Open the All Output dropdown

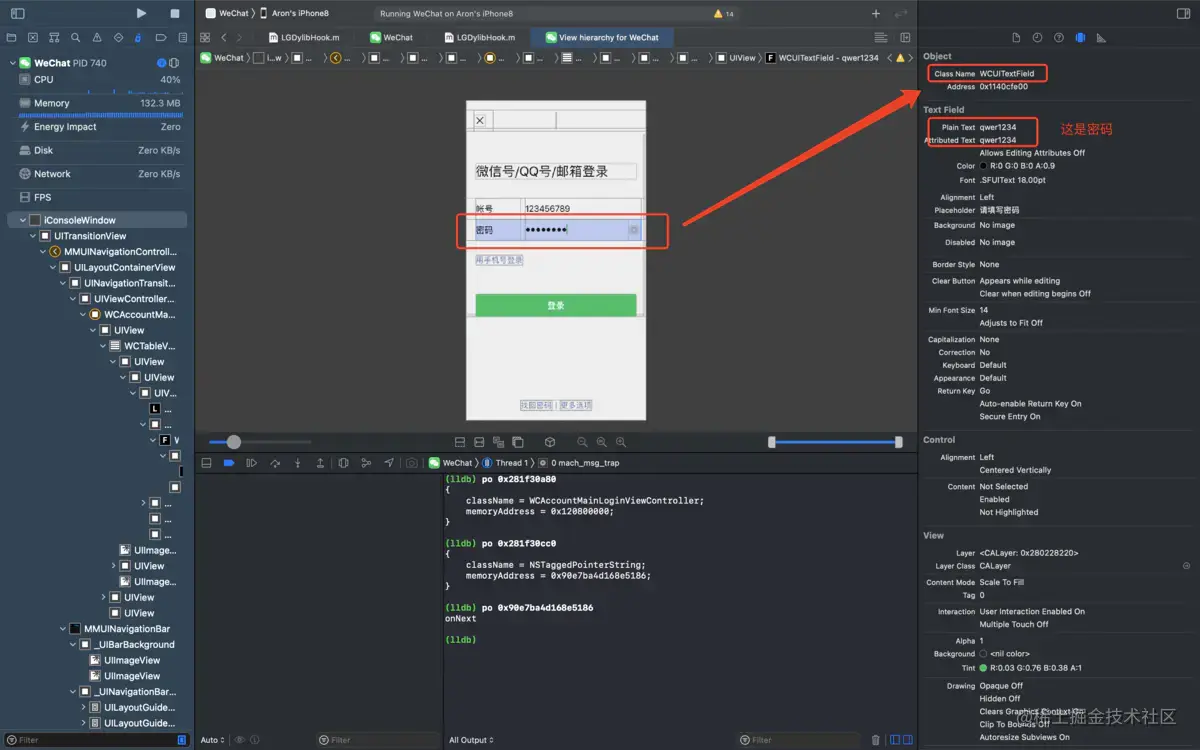coord(471,740)
